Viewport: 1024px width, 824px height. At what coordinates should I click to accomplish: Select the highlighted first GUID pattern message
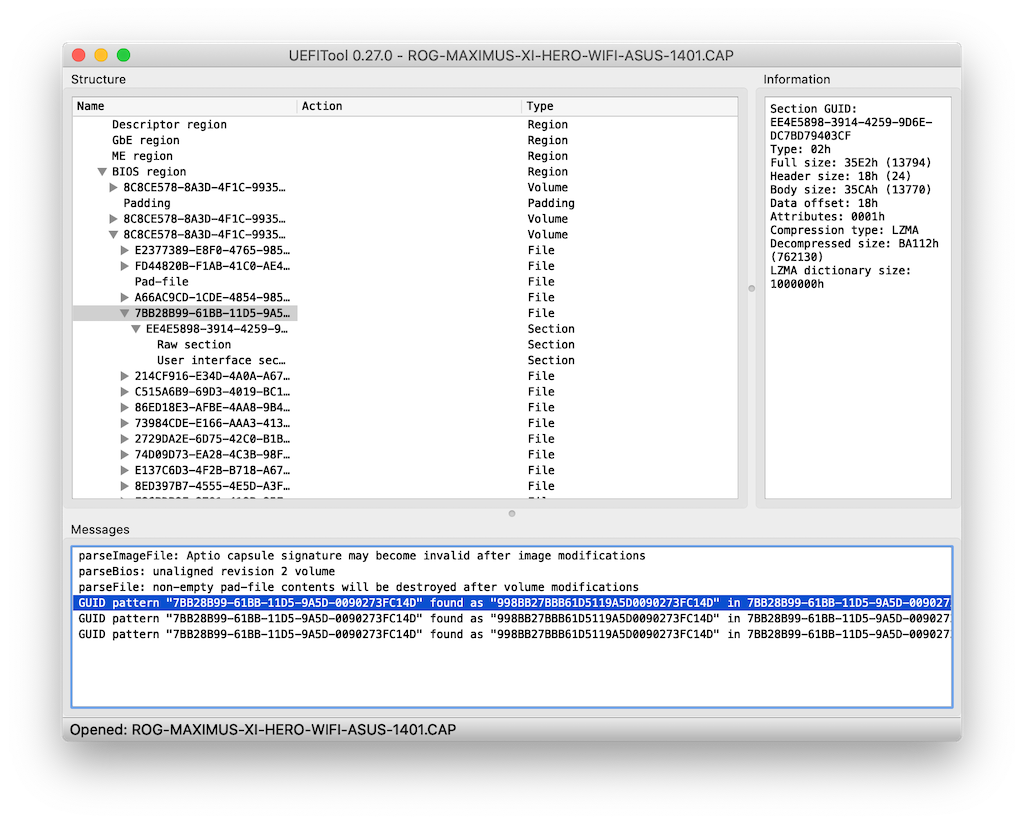tap(512, 603)
